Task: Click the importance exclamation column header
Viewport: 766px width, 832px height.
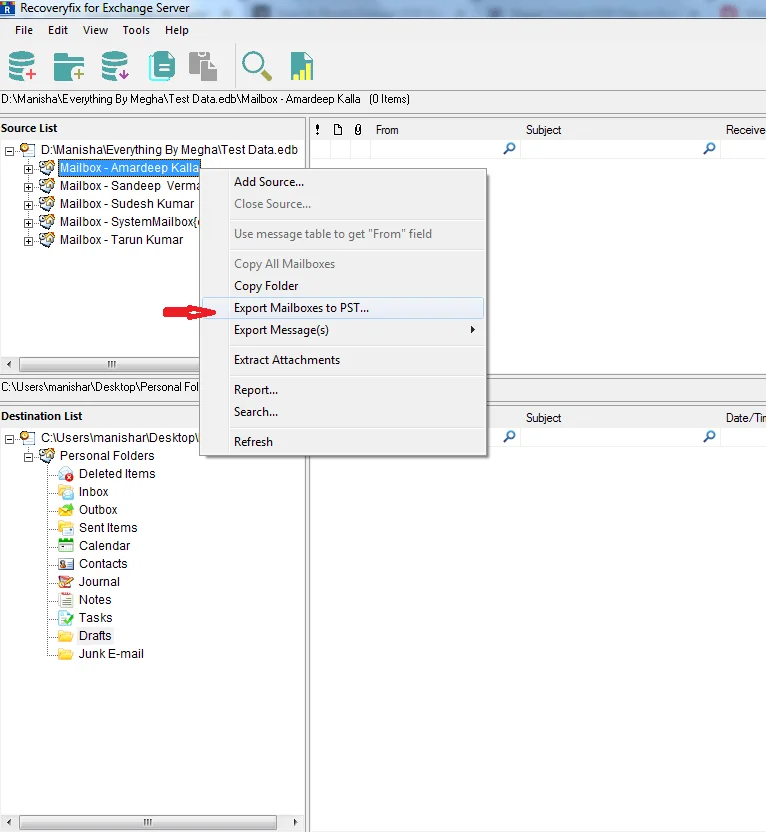Action: pos(317,130)
